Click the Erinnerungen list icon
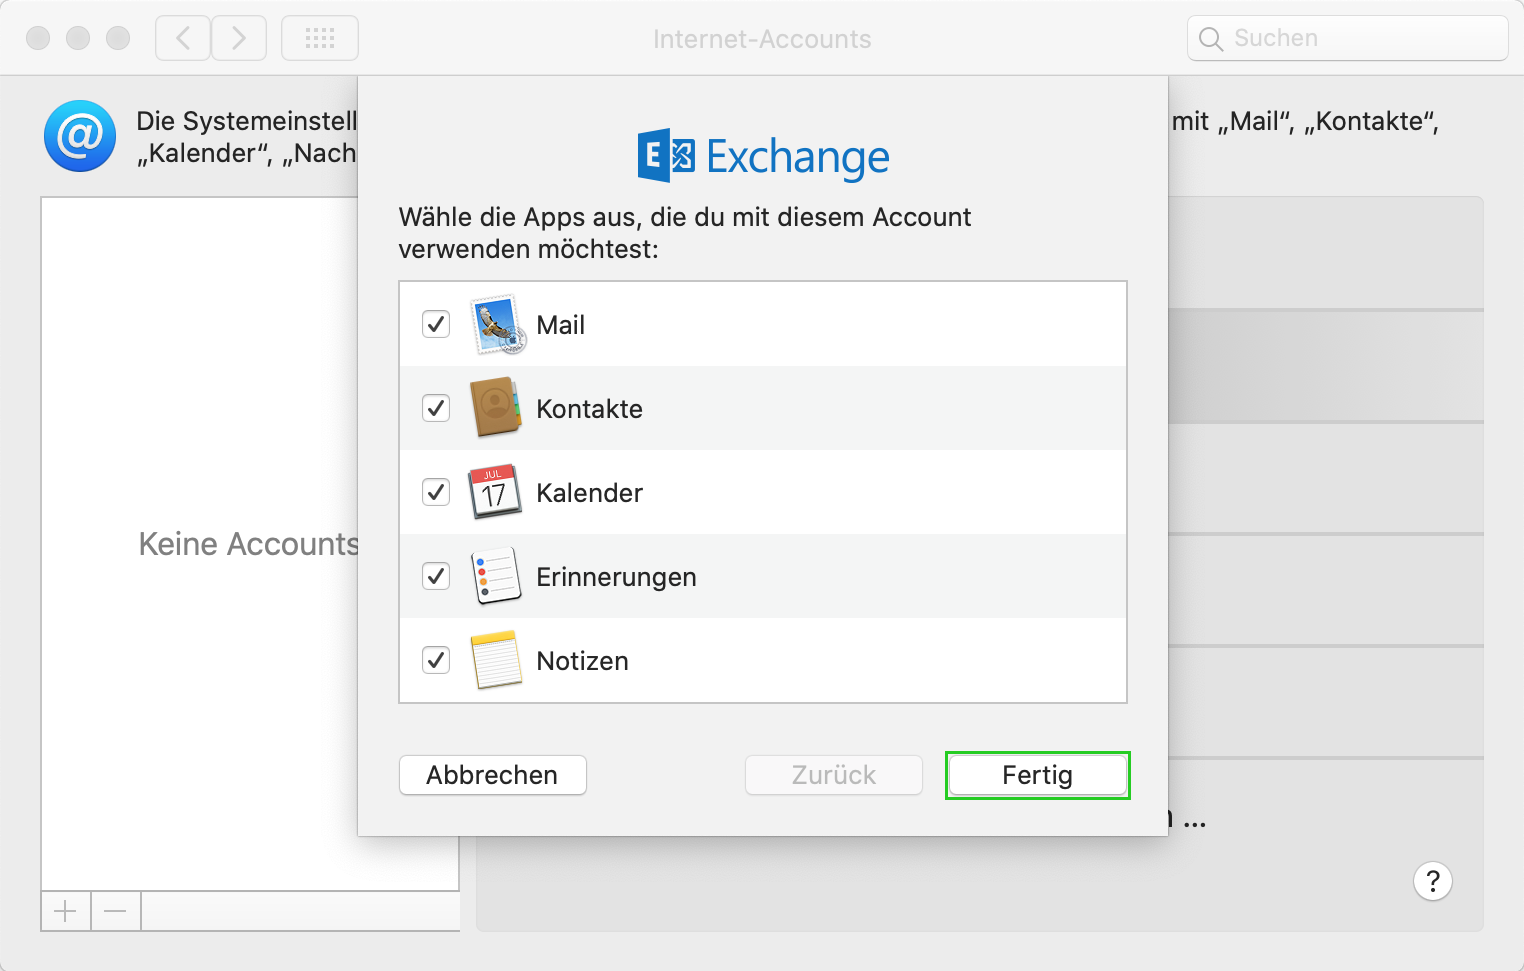The width and height of the screenshot is (1524, 971). (x=496, y=576)
